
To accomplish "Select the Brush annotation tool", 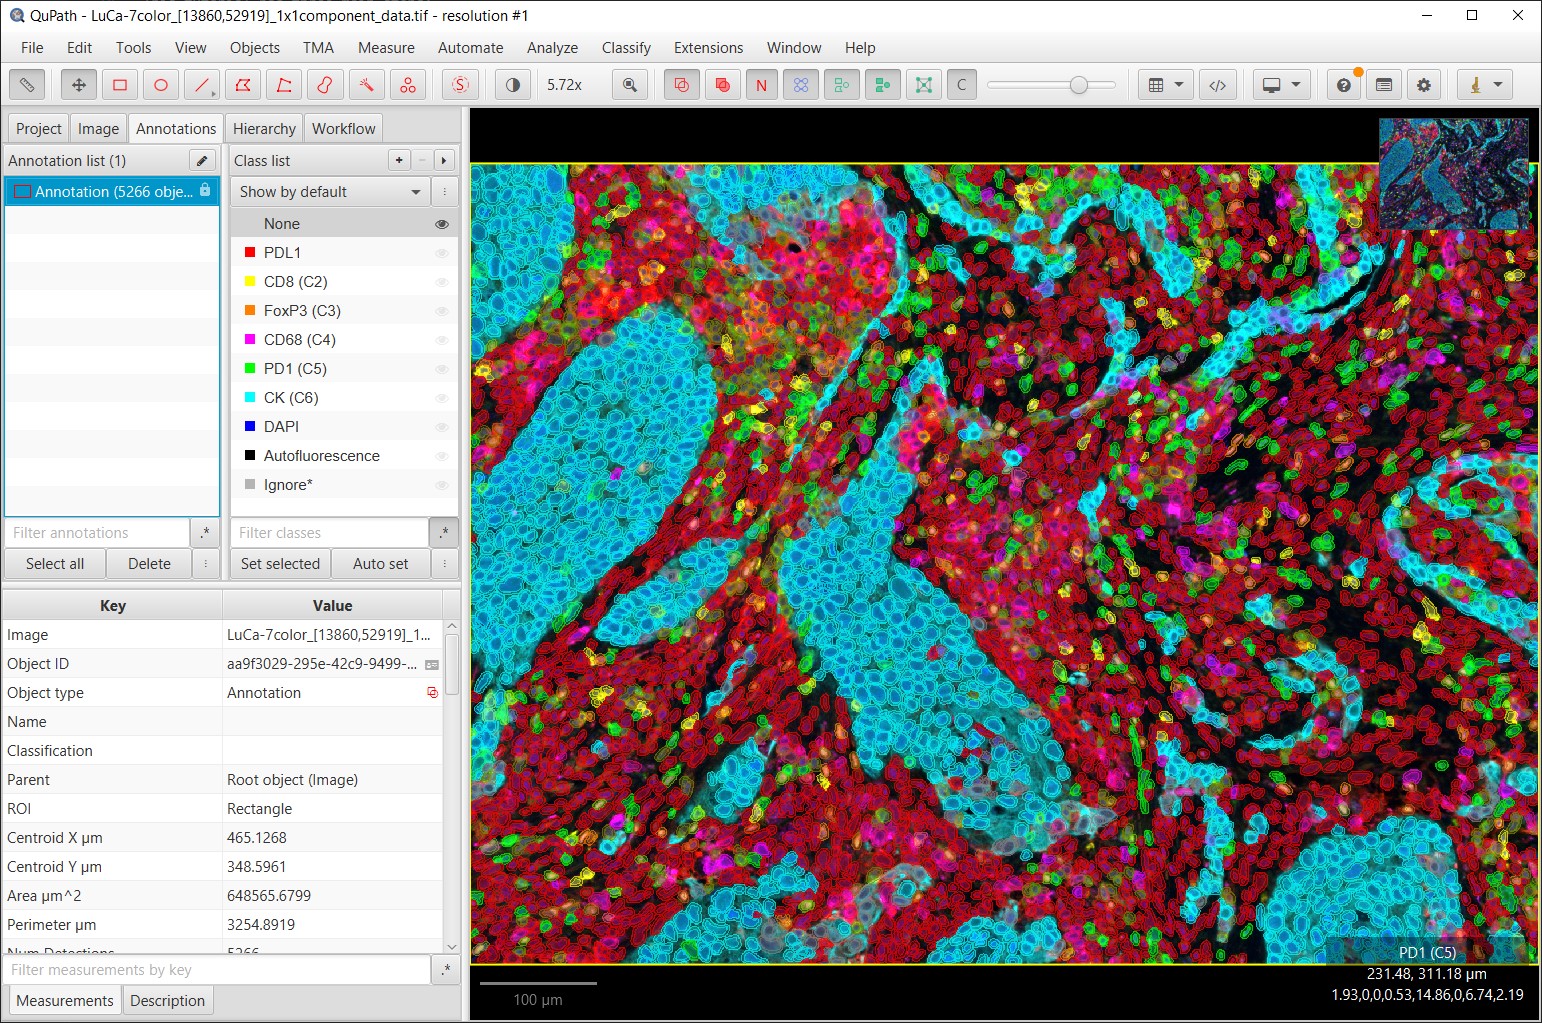I will click(x=325, y=85).
